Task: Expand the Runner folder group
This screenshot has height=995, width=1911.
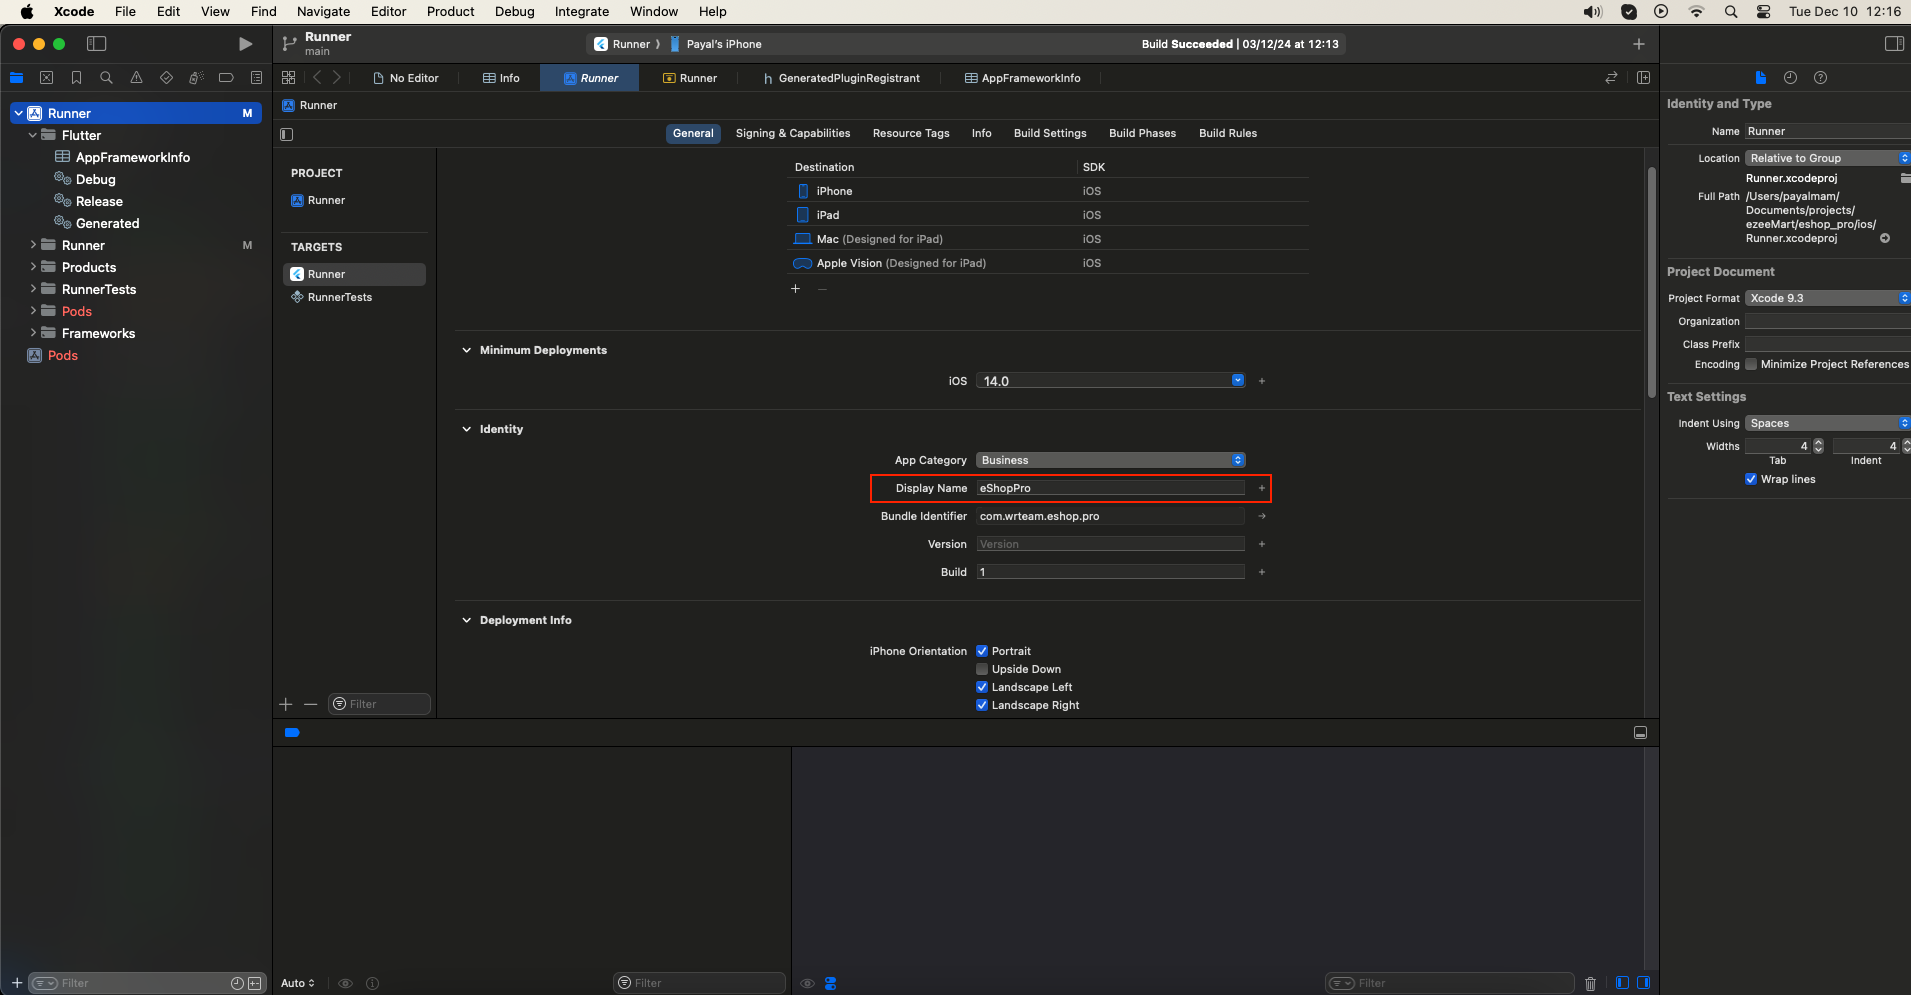Action: [x=33, y=245]
